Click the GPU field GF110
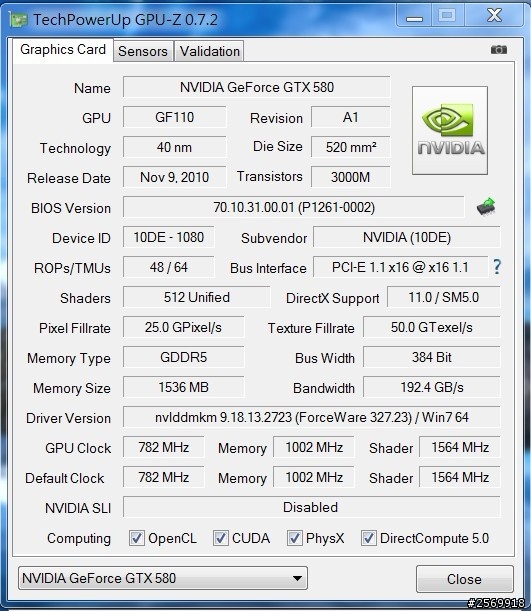Image resolution: width=531 pixels, height=611 pixels. click(175, 117)
